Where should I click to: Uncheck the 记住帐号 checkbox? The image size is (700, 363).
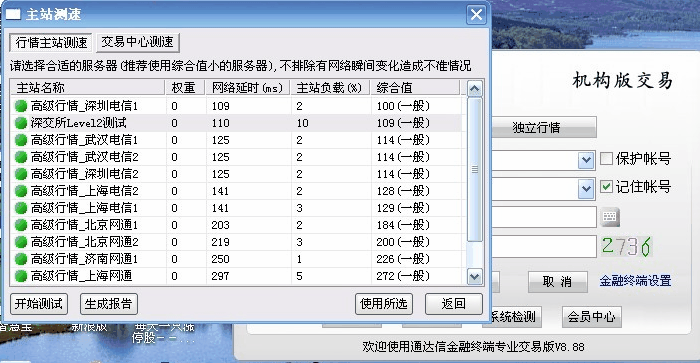[606, 186]
